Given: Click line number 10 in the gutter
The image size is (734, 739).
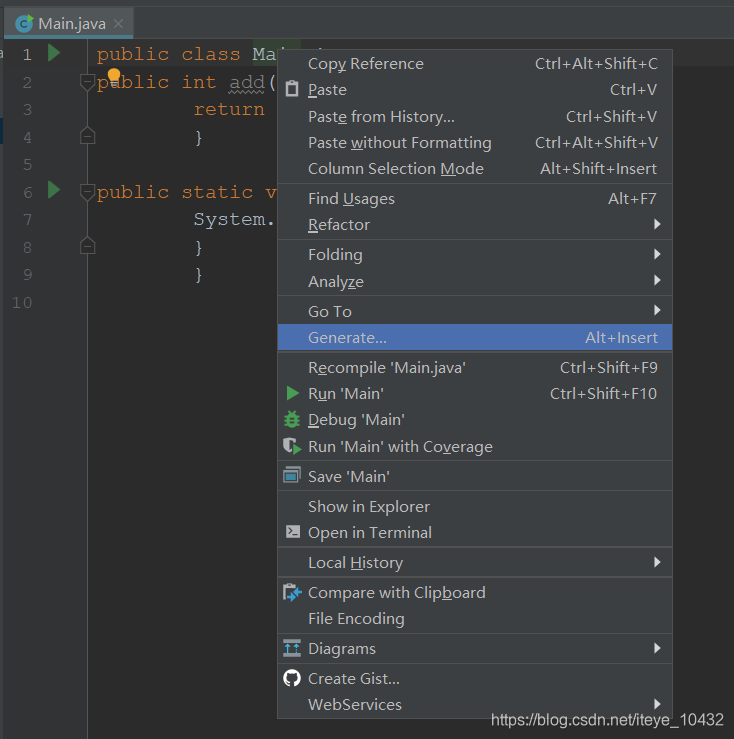Looking at the screenshot, I should [22, 302].
